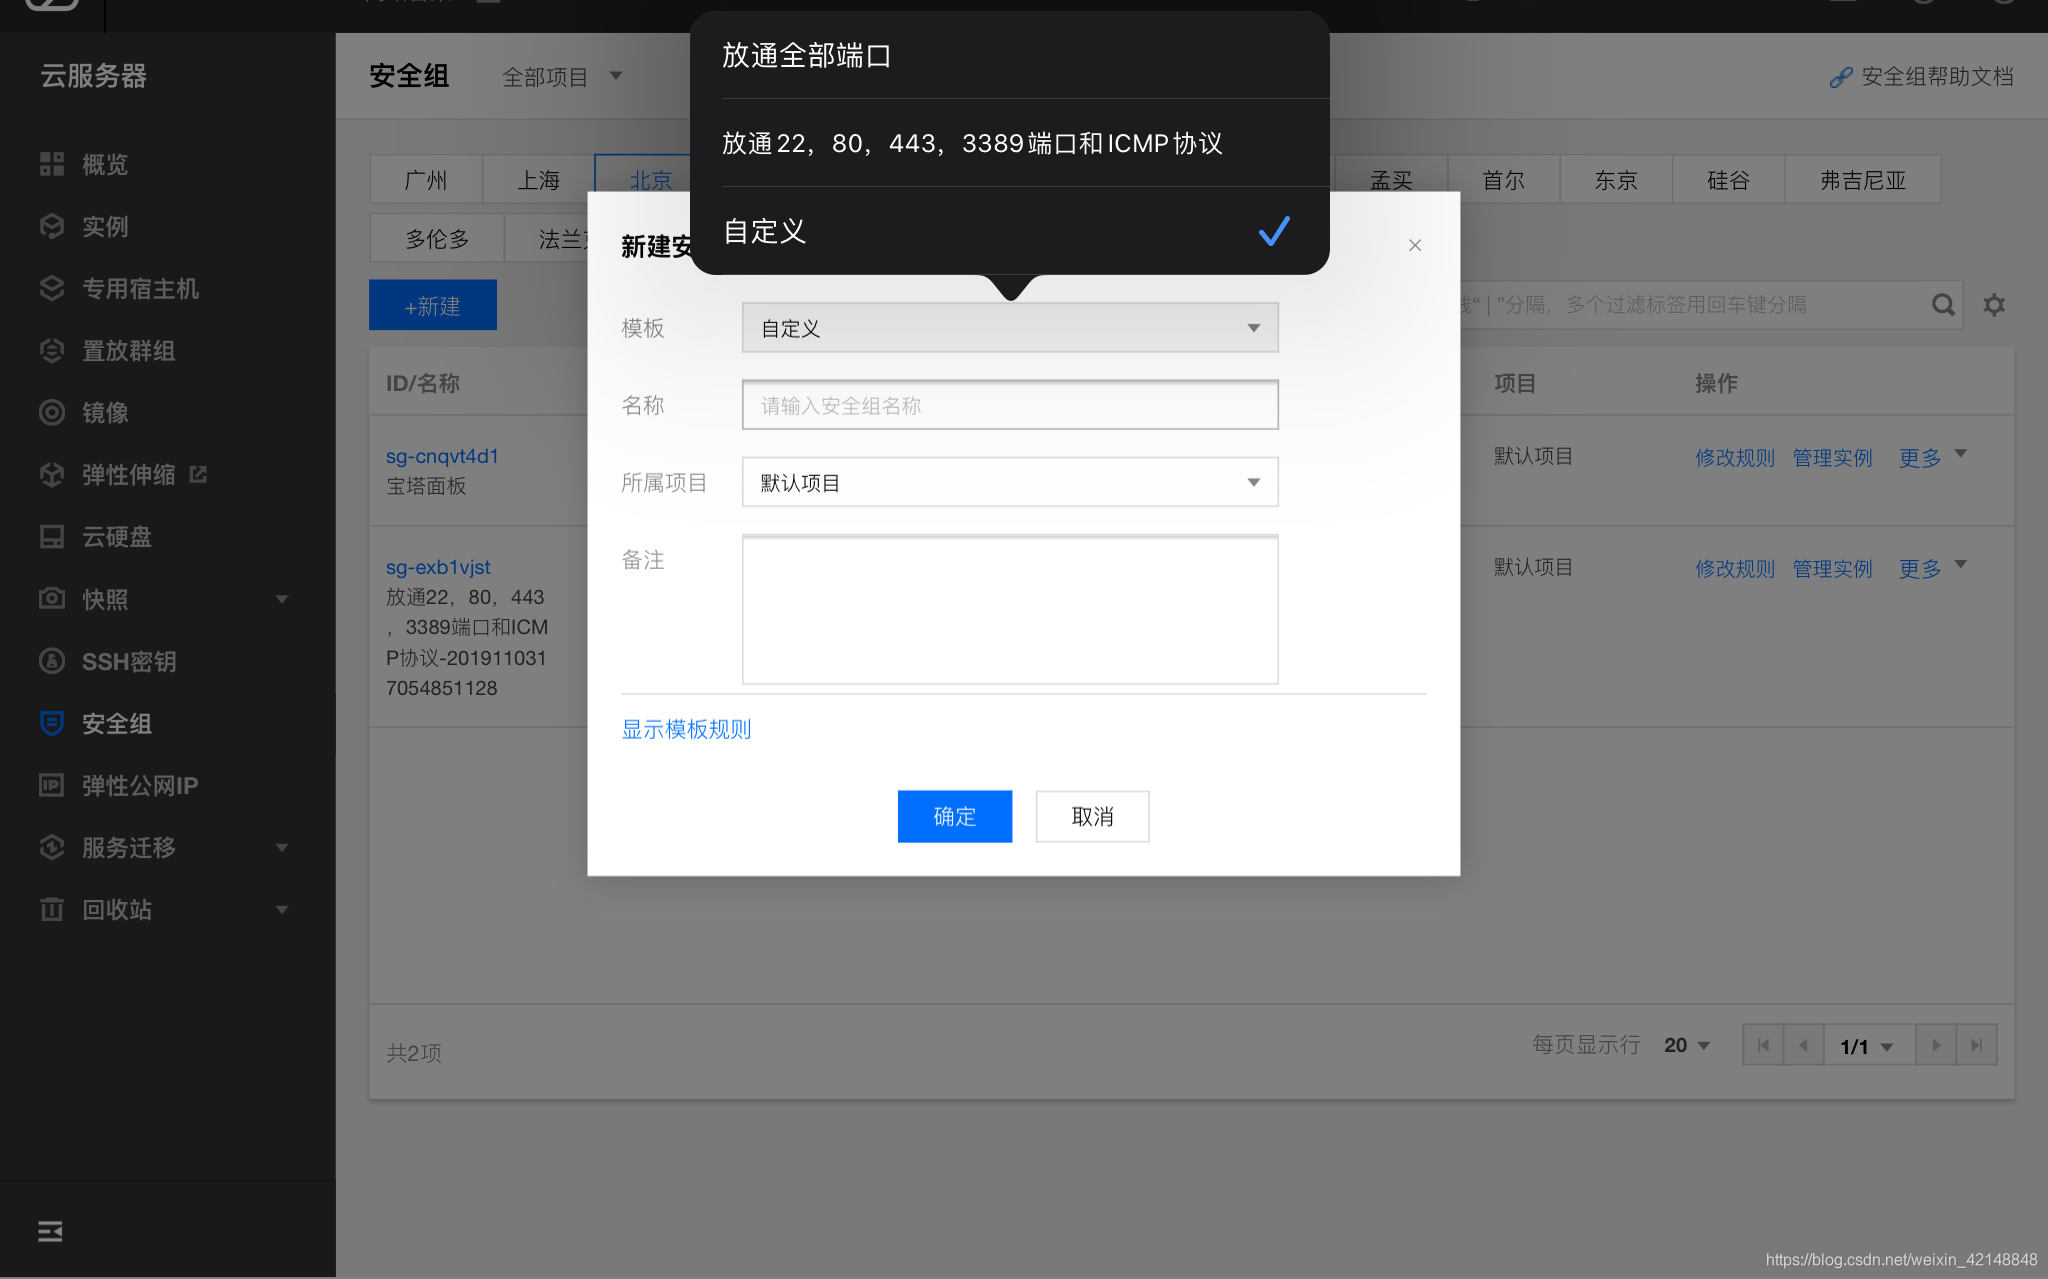Switch to 硅谷 region tab
This screenshot has height=1279, width=2048.
coord(1728,180)
